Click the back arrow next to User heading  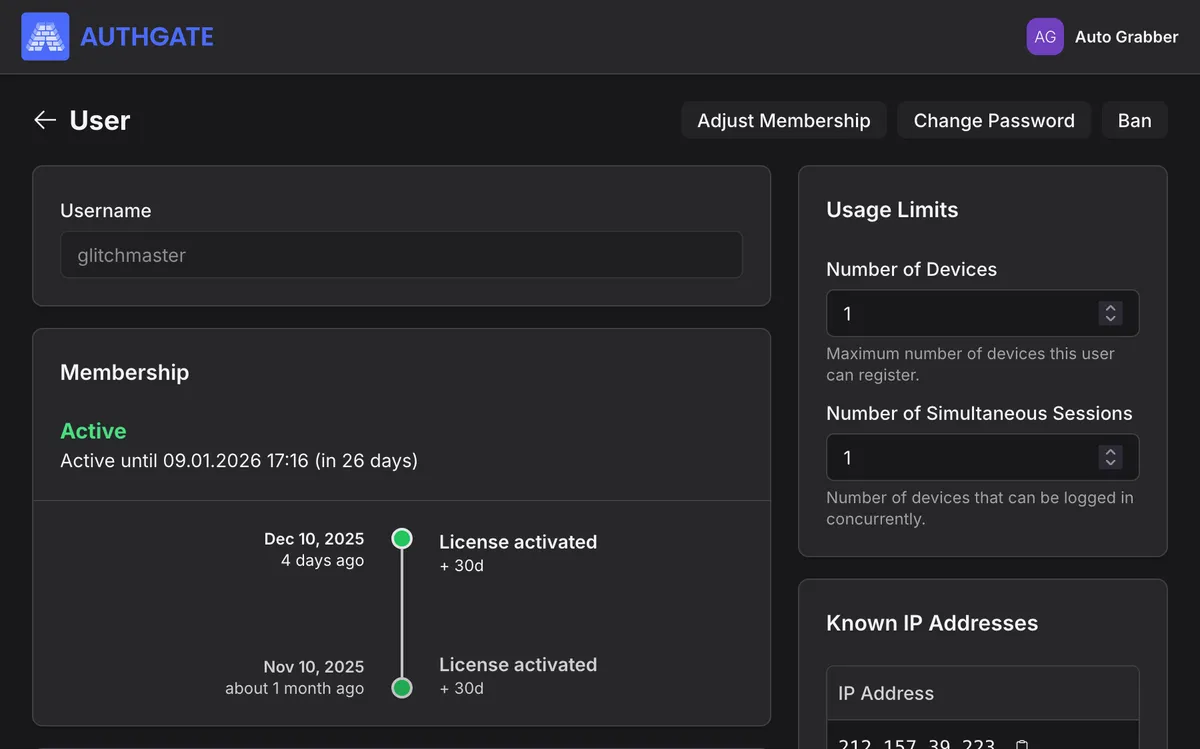tap(45, 119)
